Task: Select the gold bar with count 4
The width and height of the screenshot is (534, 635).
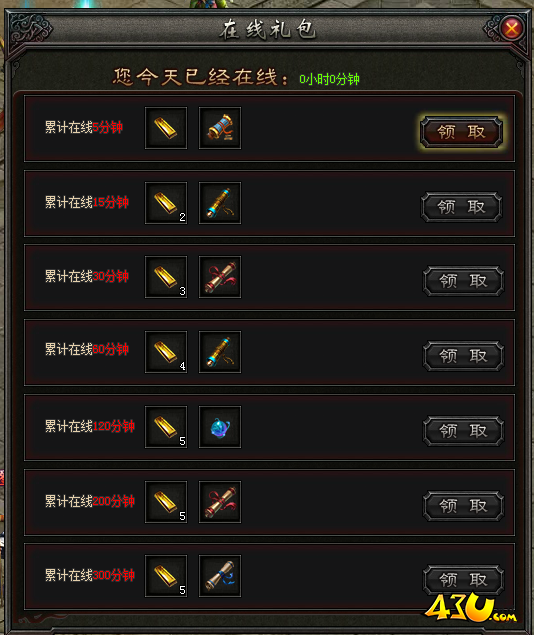Action: click(x=166, y=352)
